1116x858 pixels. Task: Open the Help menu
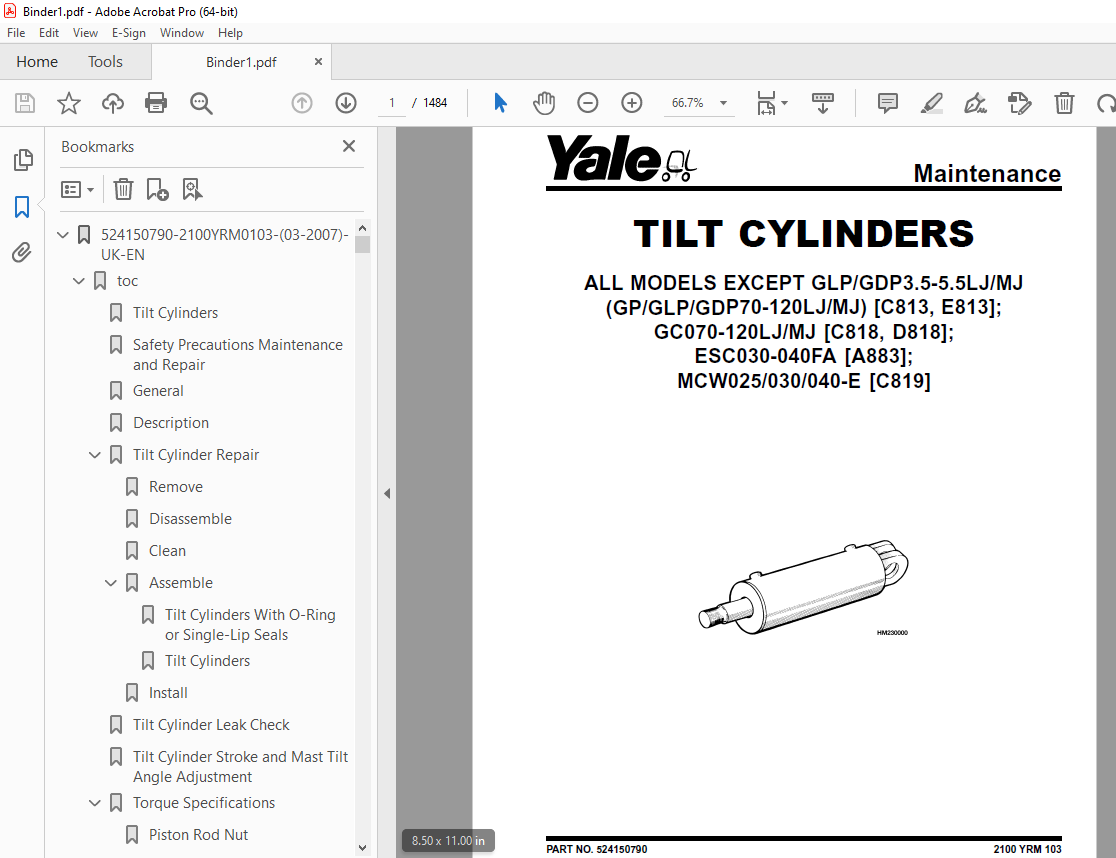tap(230, 33)
